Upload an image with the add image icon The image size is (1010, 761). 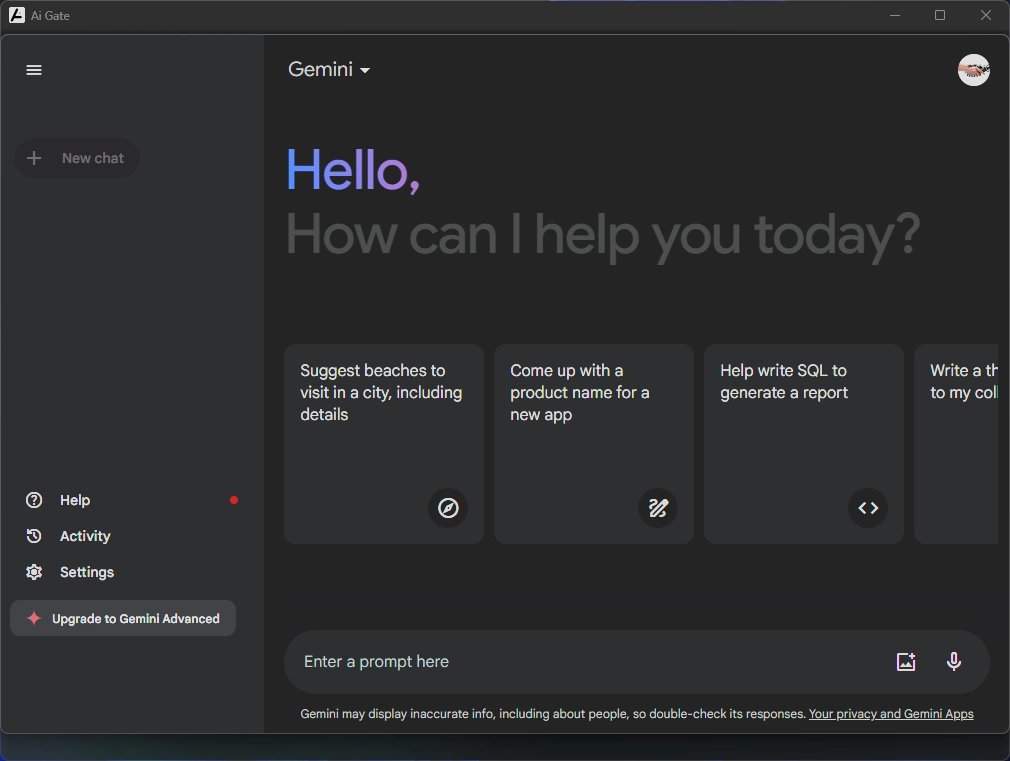pos(906,662)
